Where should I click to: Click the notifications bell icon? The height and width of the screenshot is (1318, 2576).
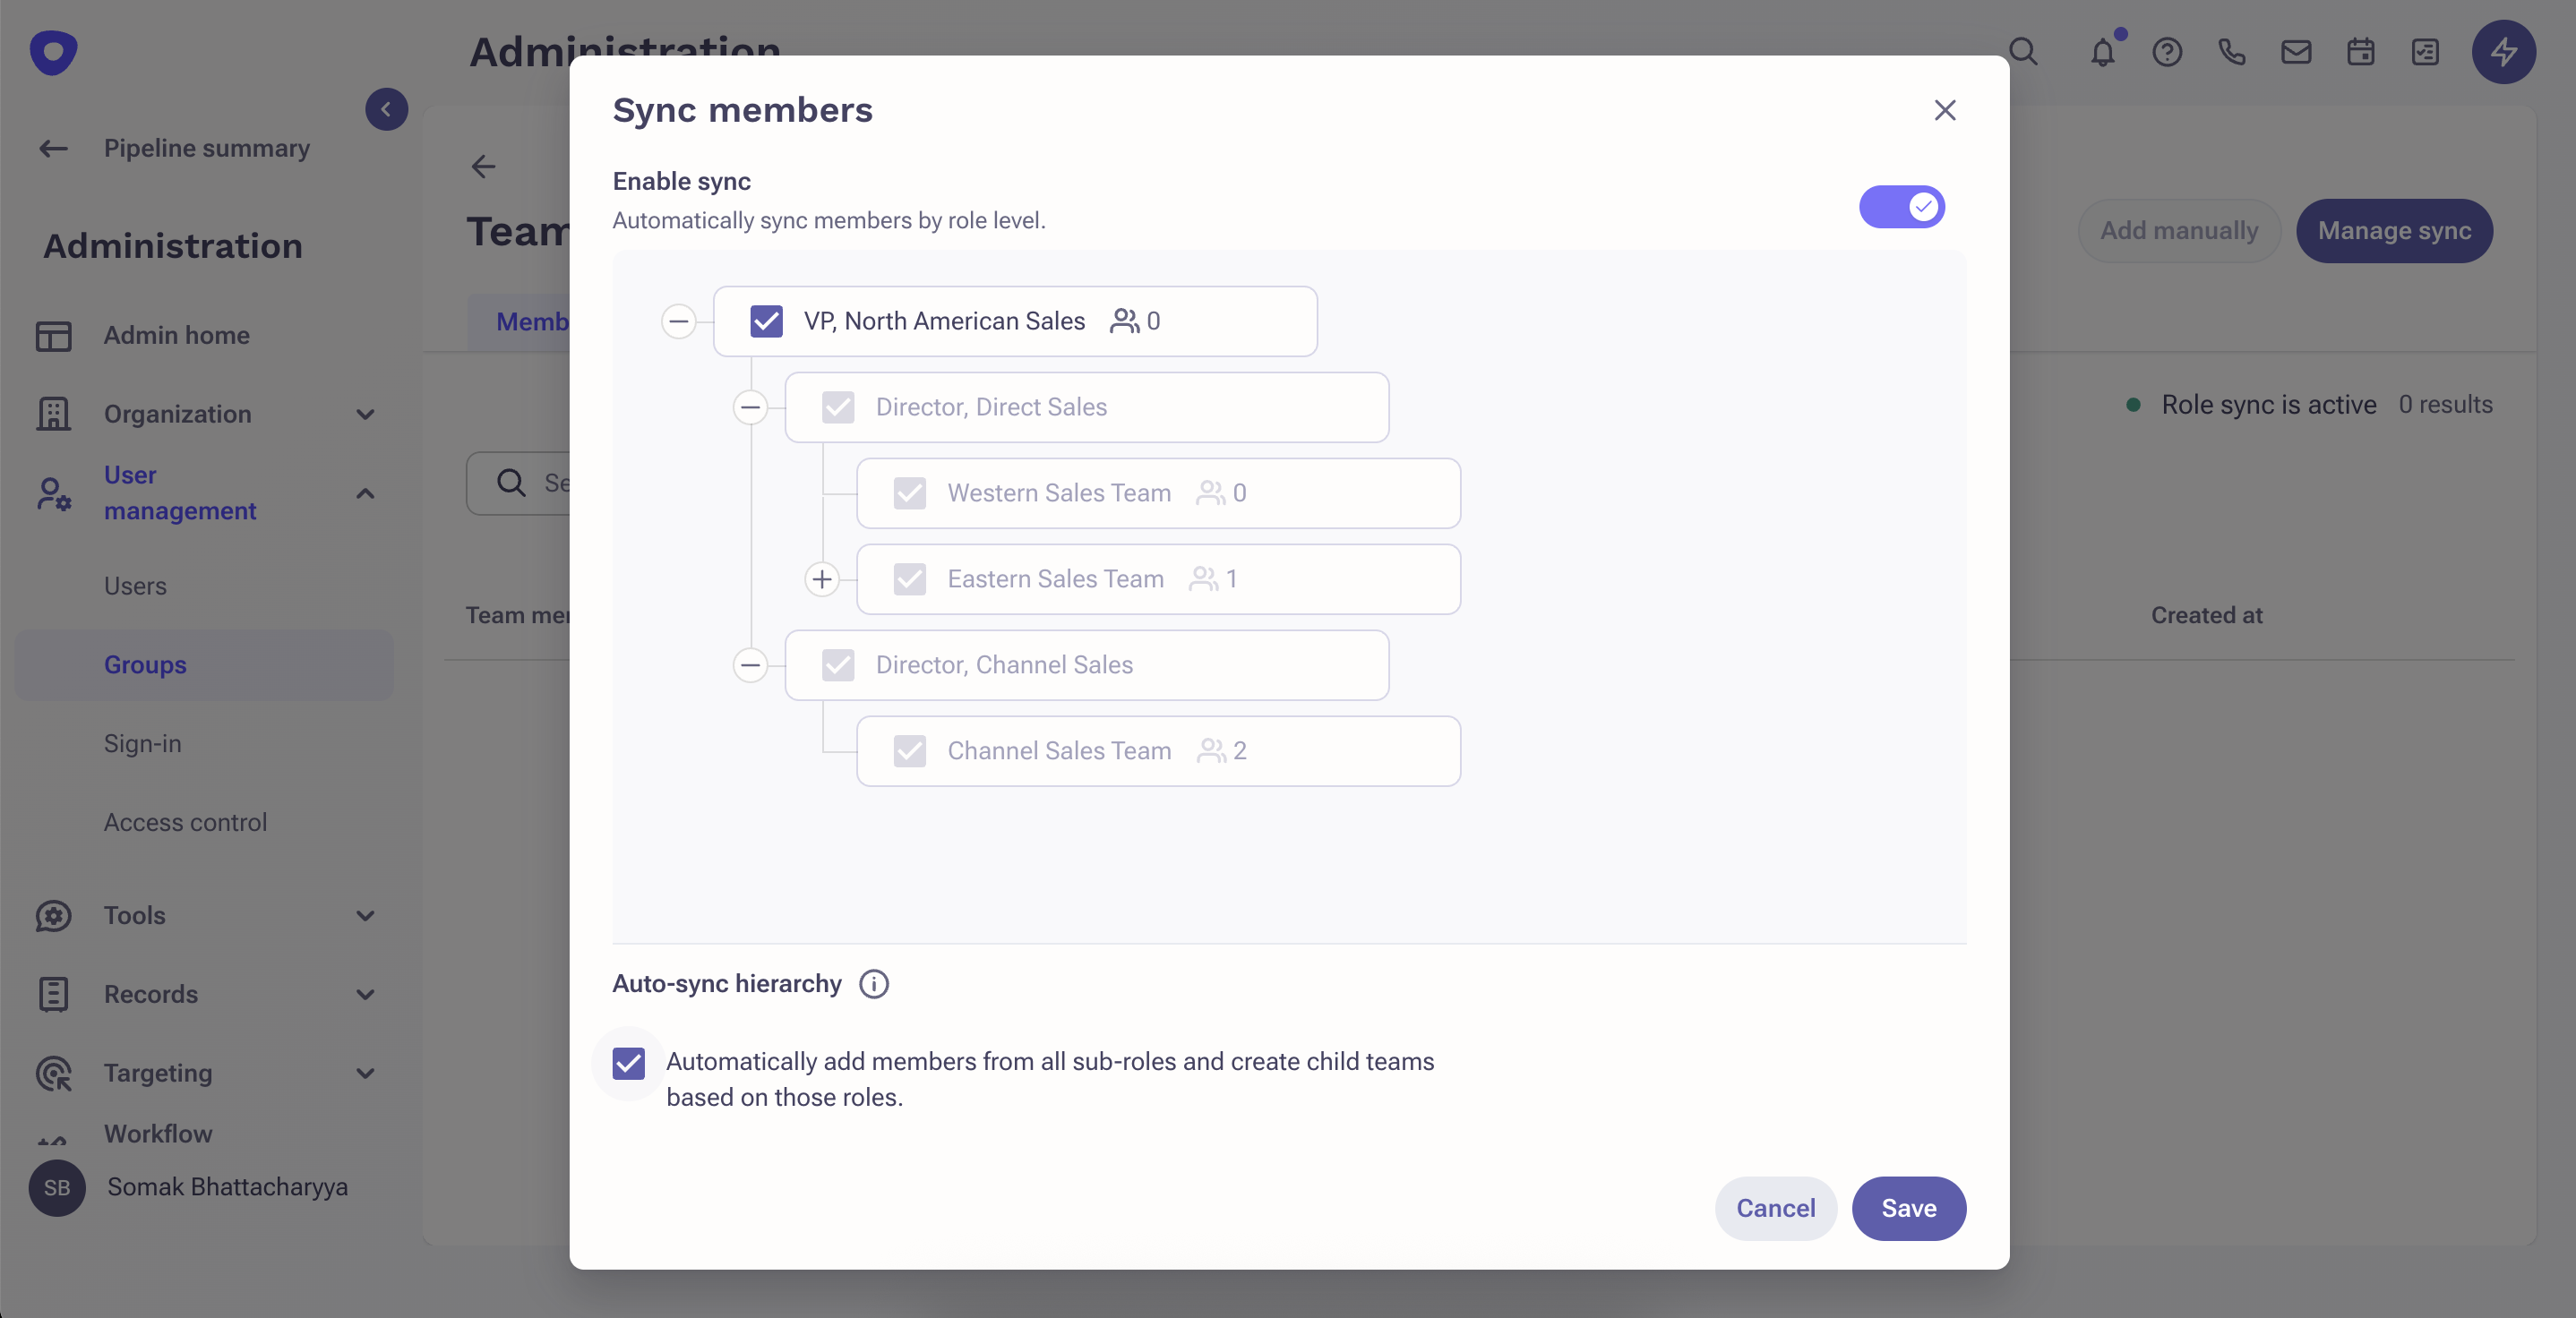point(2102,52)
